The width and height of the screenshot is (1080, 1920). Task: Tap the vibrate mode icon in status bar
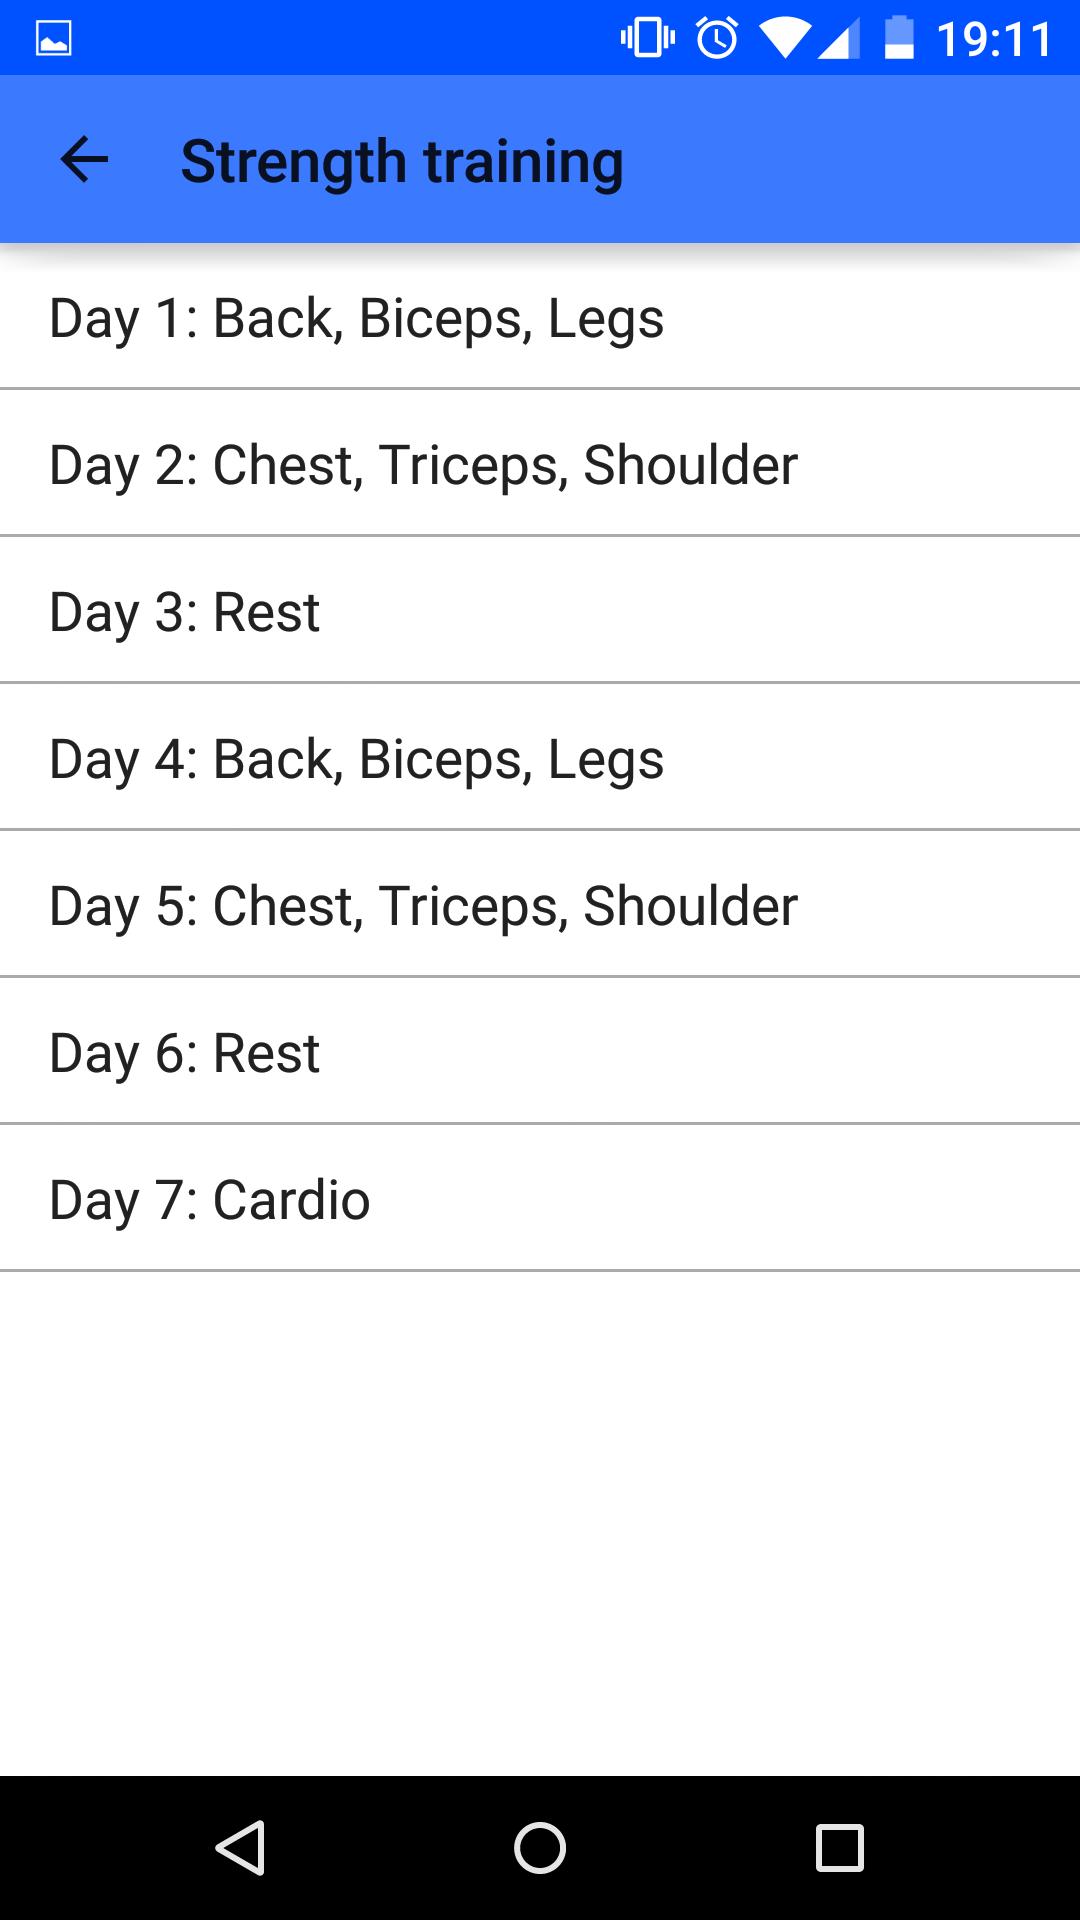point(649,36)
